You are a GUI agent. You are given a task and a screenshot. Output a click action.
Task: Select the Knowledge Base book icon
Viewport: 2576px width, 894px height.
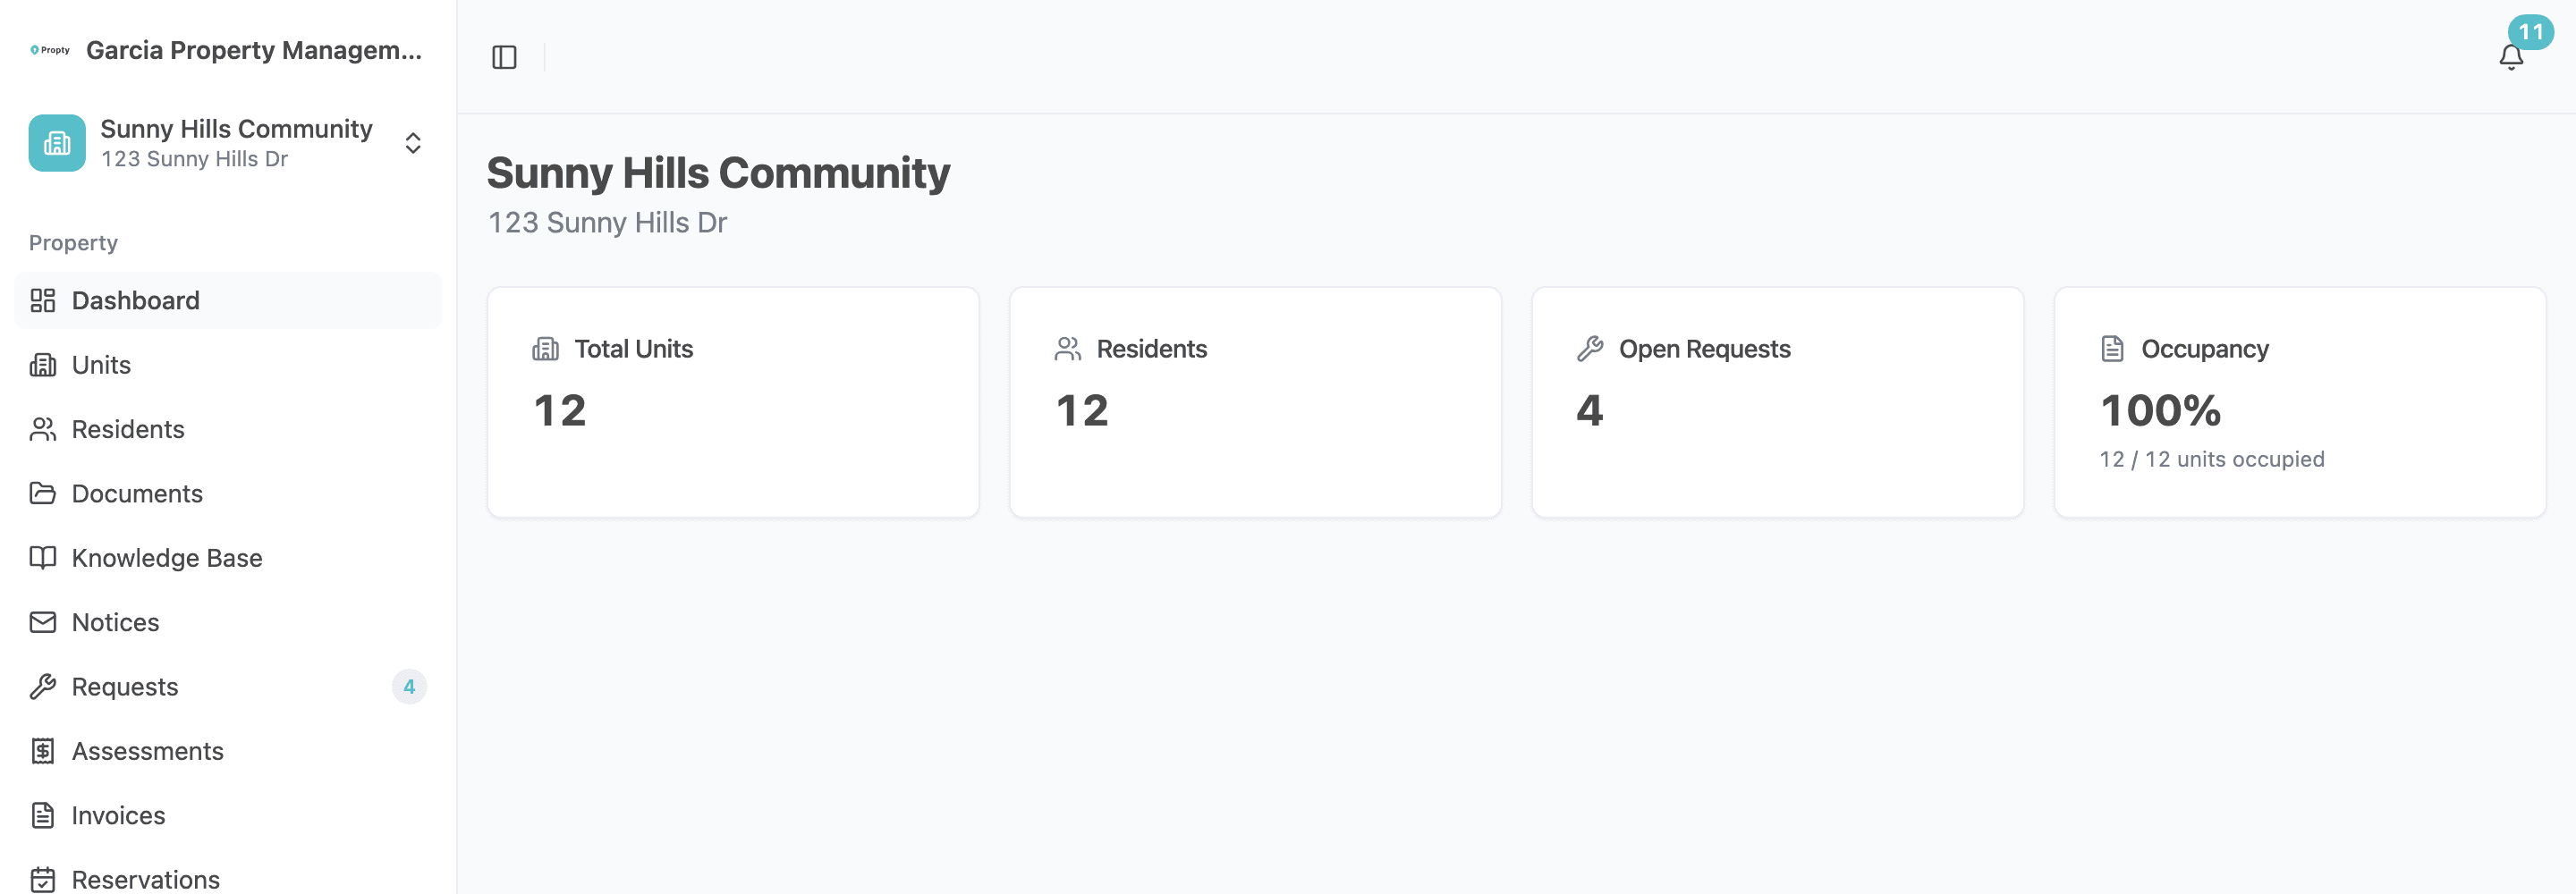point(43,557)
